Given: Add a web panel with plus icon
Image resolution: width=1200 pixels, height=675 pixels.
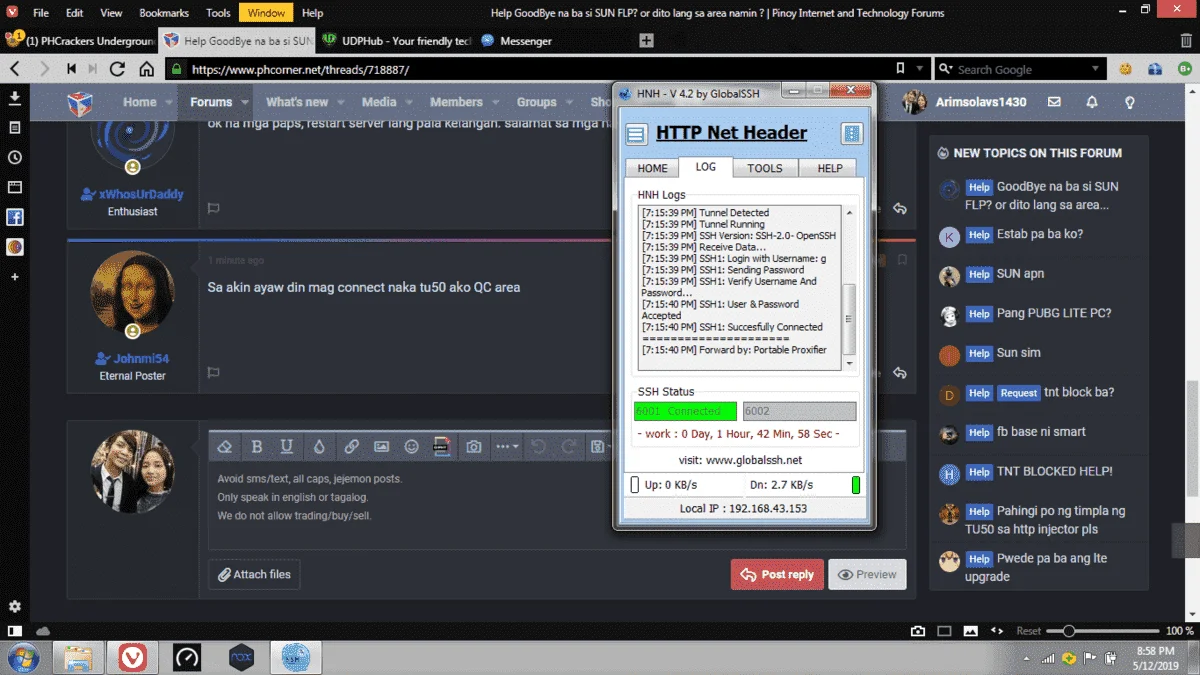Looking at the screenshot, I should (x=15, y=276).
